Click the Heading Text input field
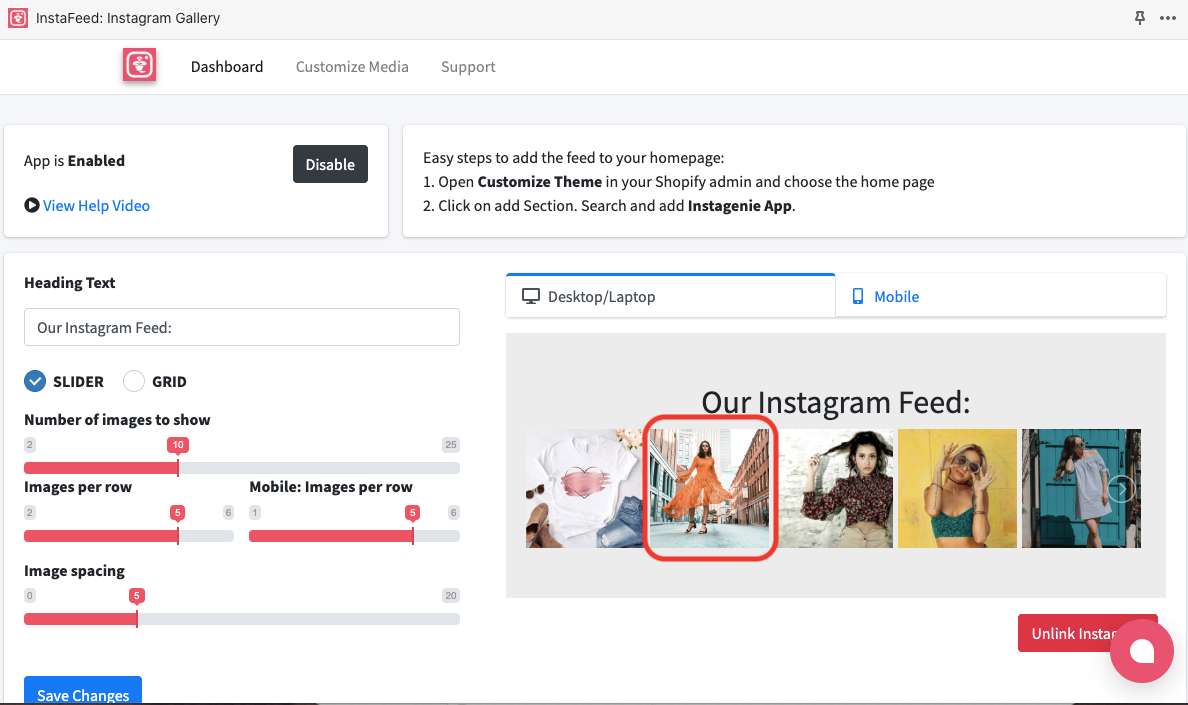 [x=241, y=327]
